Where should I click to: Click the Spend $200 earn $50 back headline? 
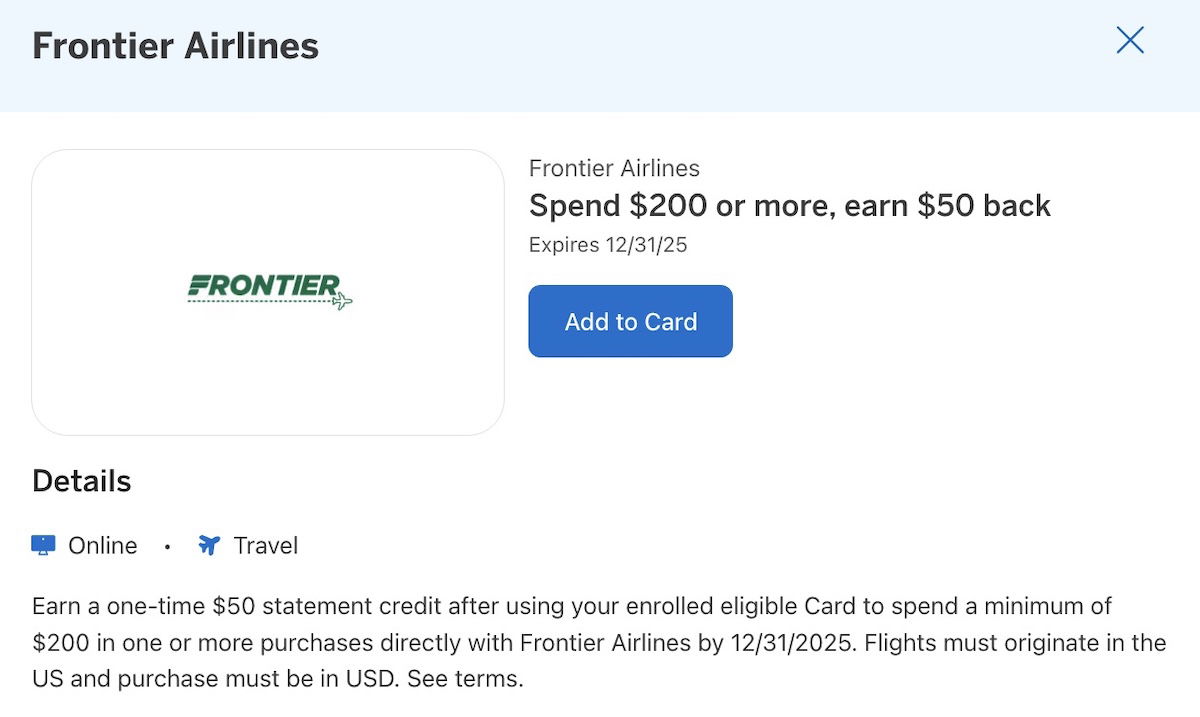tap(789, 206)
